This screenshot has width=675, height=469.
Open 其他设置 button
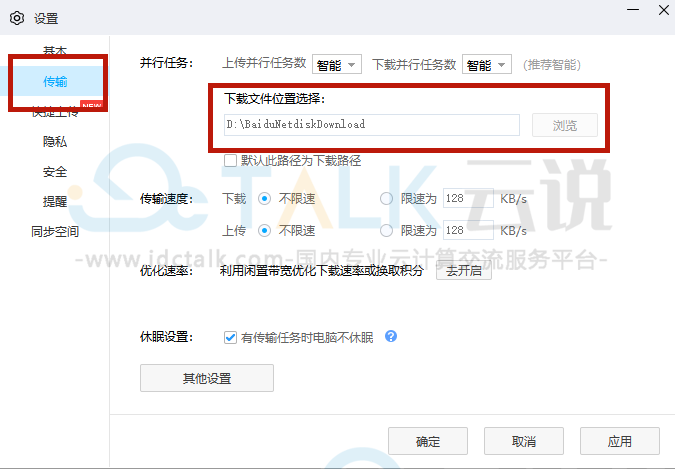tap(207, 378)
